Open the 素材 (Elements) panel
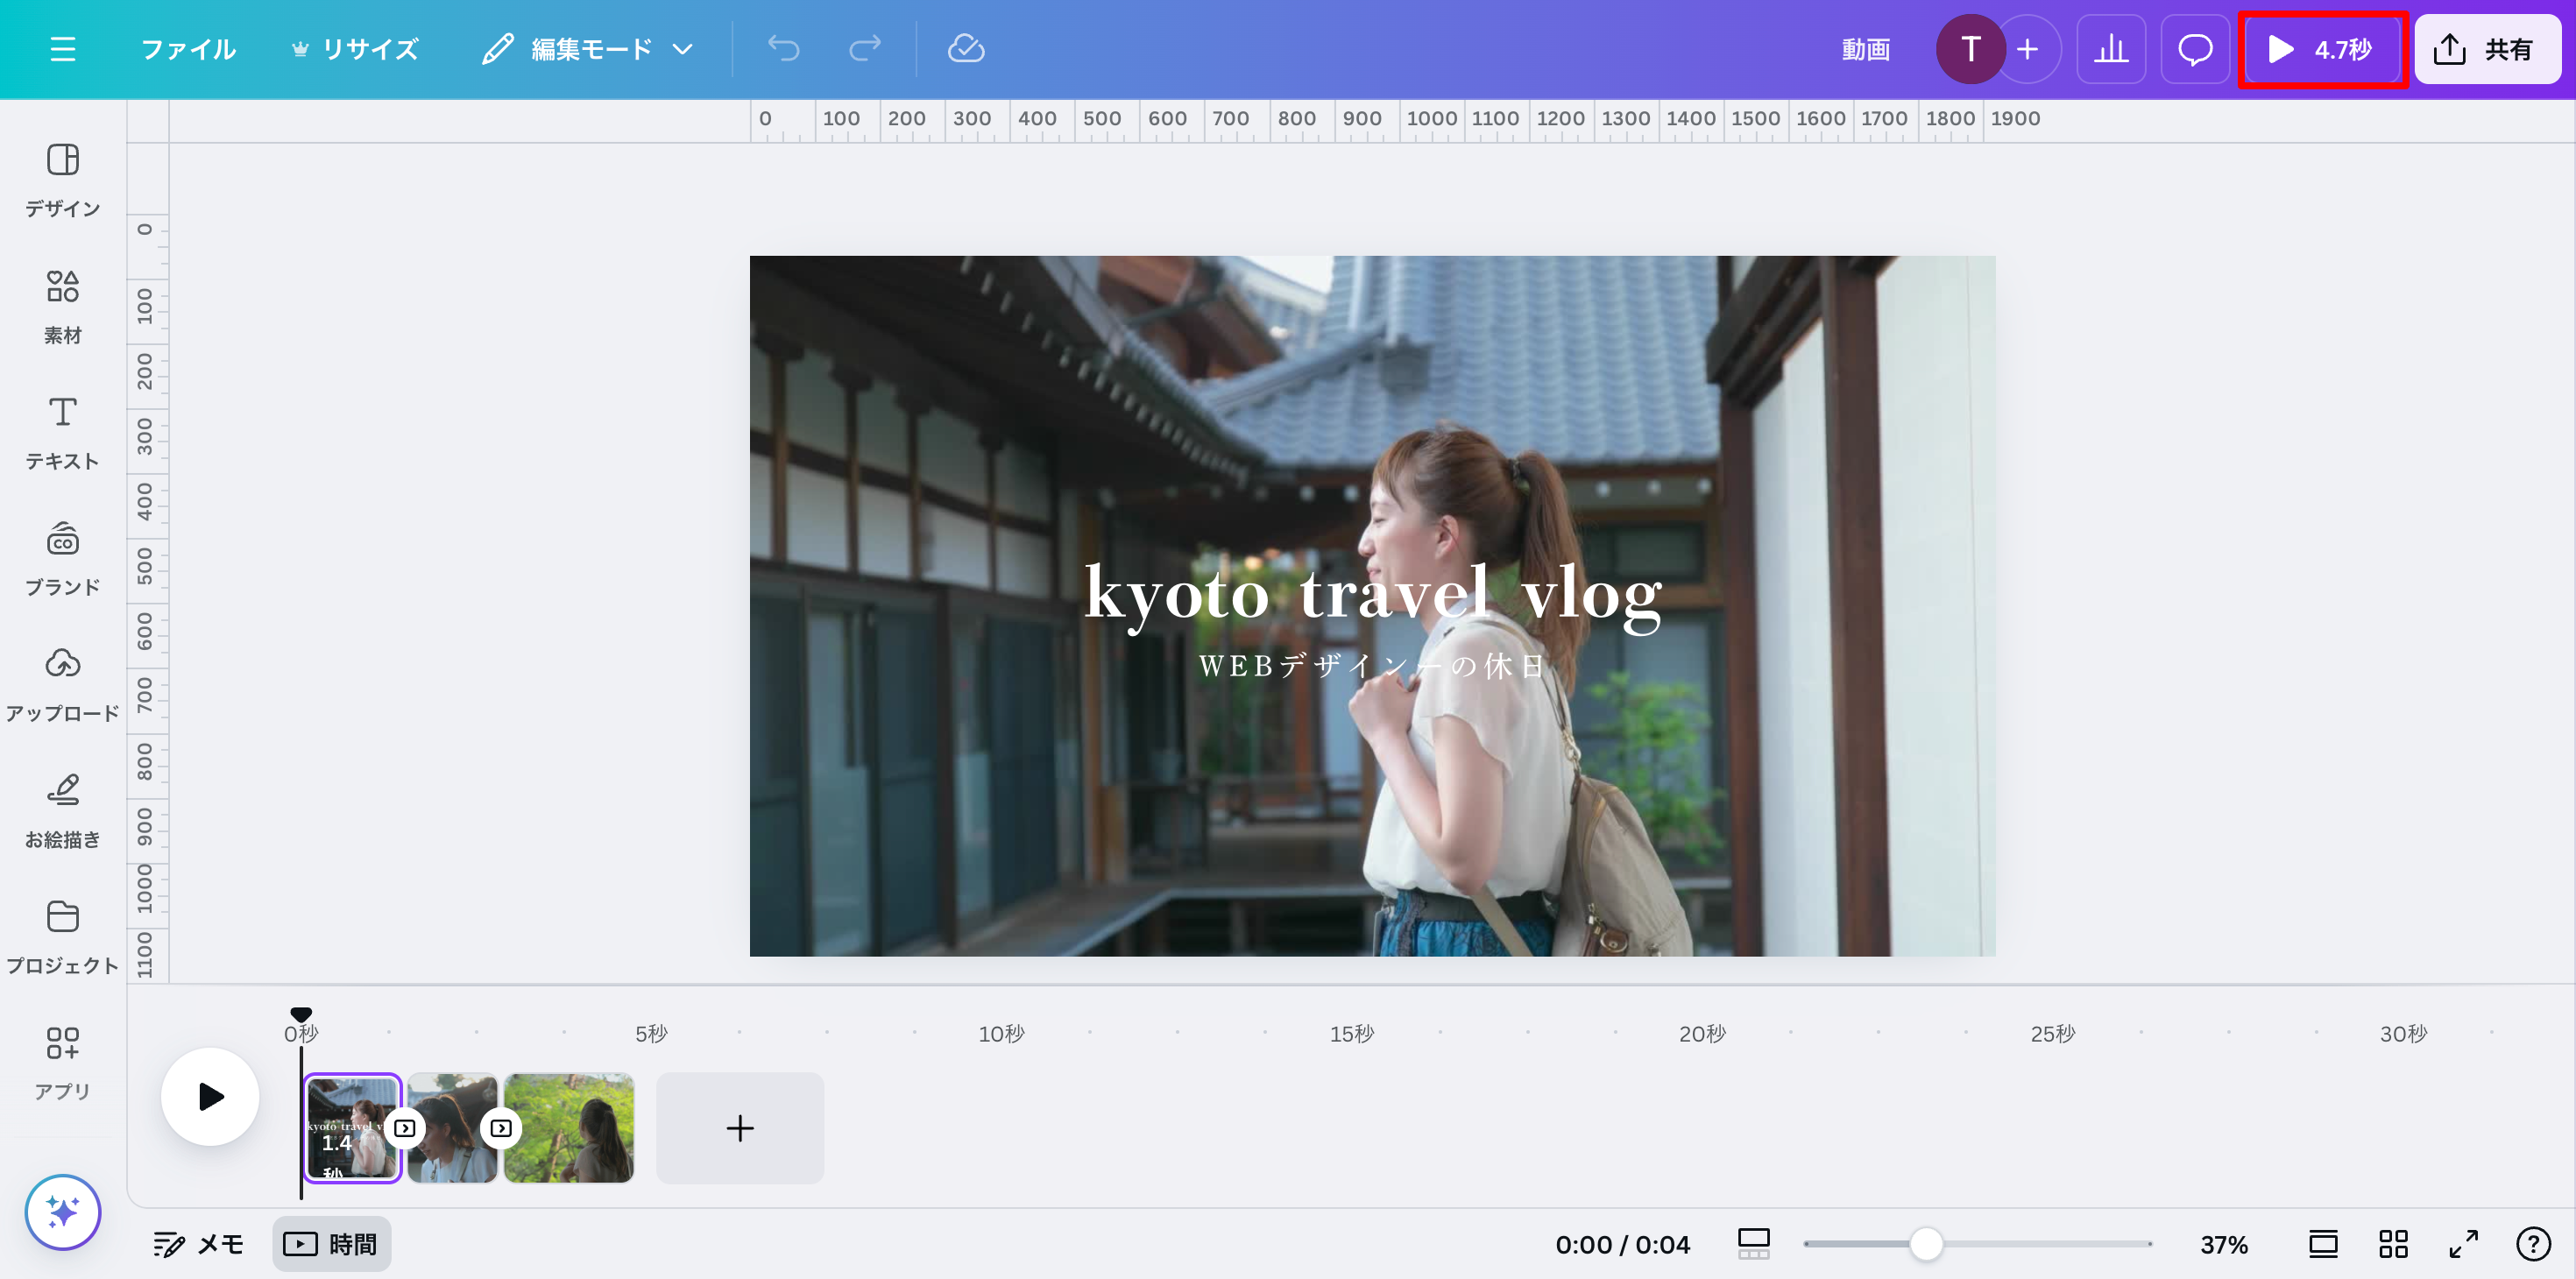The image size is (2576, 1279). tap(62, 305)
